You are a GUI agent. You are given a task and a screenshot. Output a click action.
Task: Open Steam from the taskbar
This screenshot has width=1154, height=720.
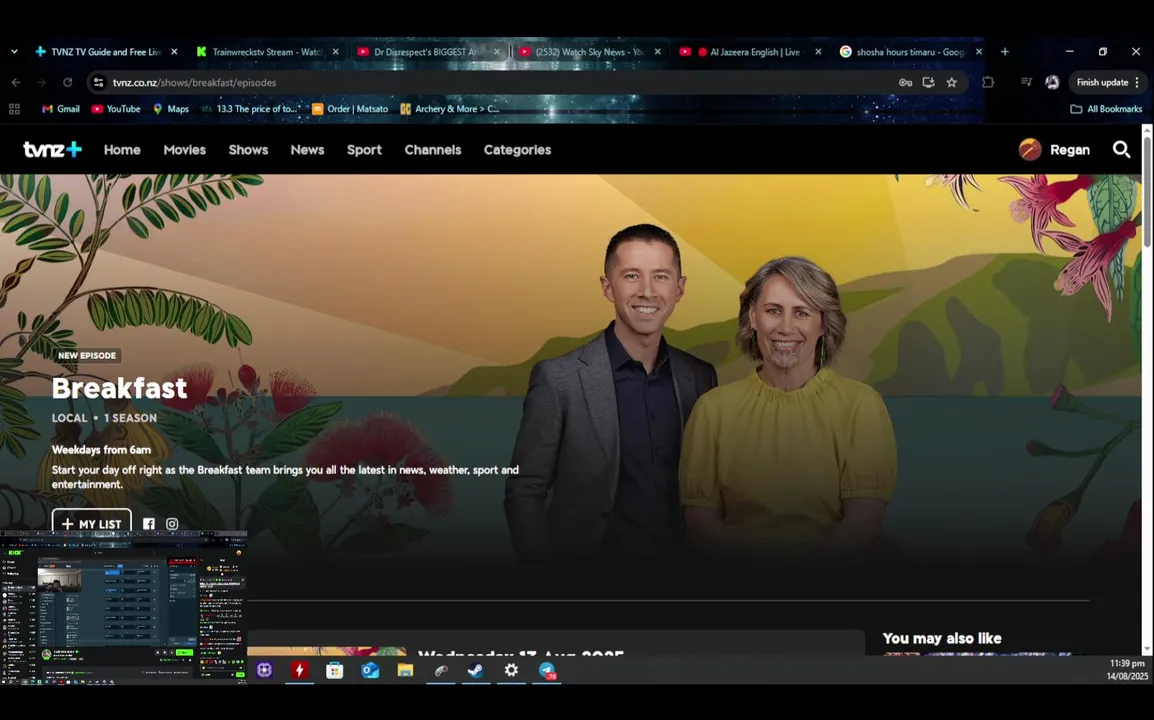pos(476,670)
